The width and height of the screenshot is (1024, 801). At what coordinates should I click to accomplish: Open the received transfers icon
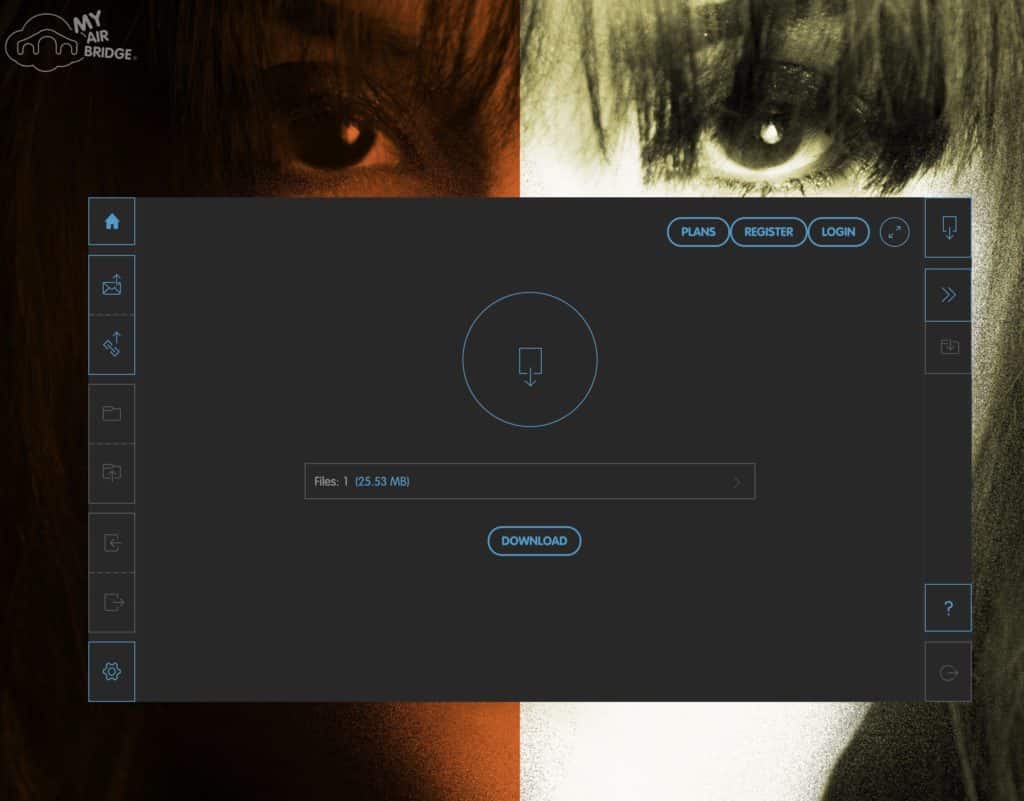coord(112,542)
